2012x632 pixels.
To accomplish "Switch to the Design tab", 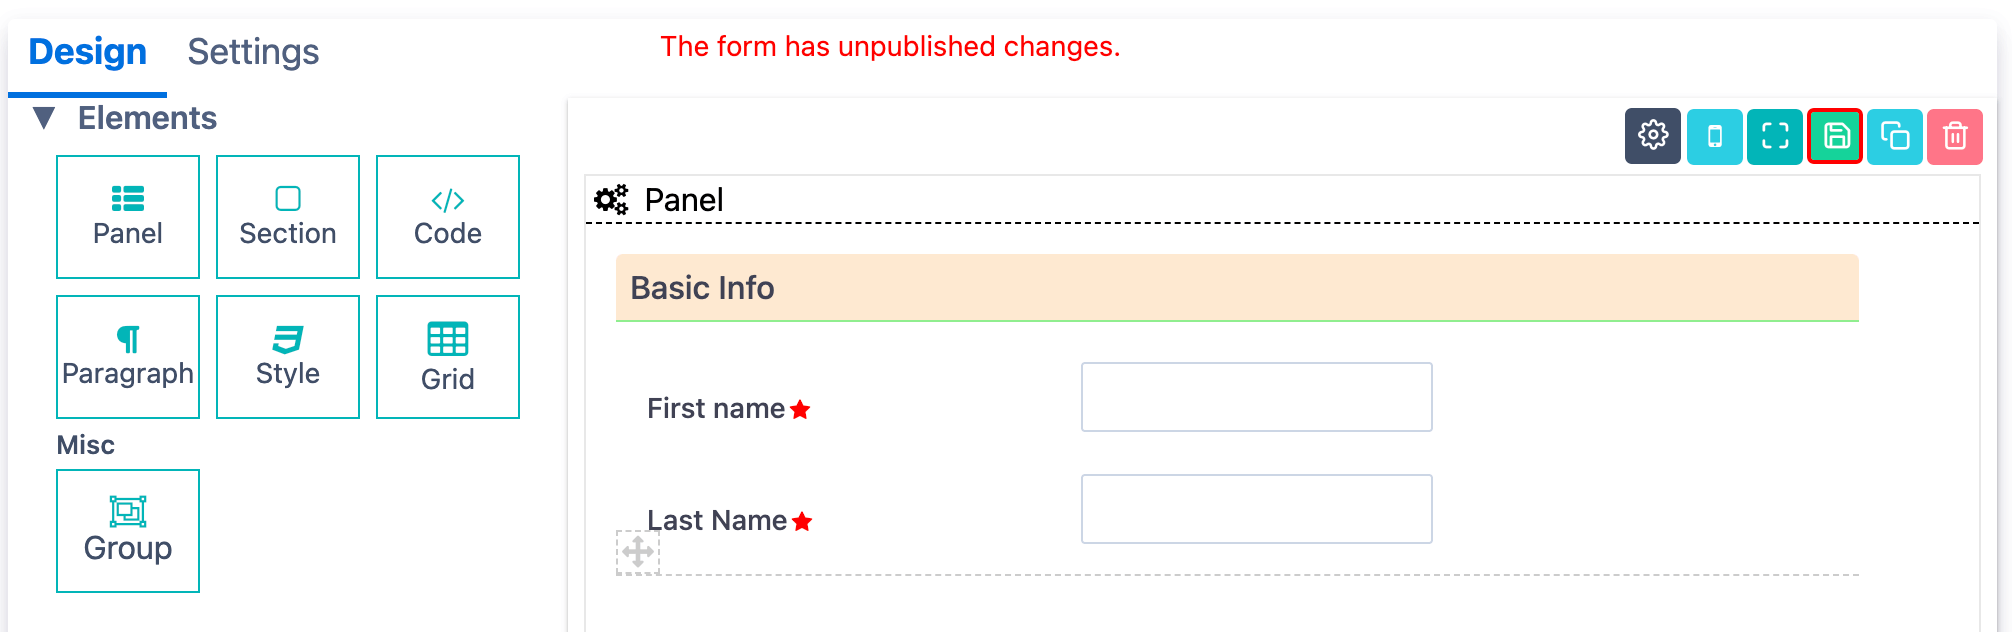I will coord(86,51).
